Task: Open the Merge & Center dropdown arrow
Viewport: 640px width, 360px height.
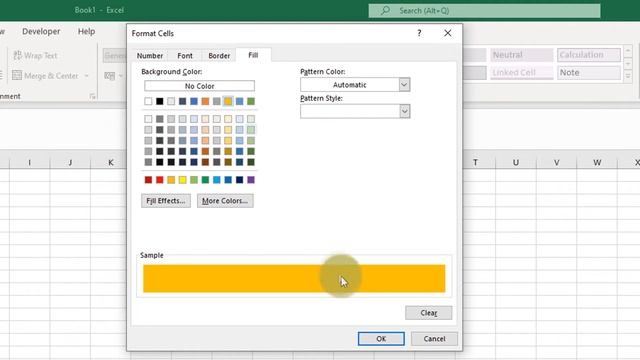Action: [87, 76]
